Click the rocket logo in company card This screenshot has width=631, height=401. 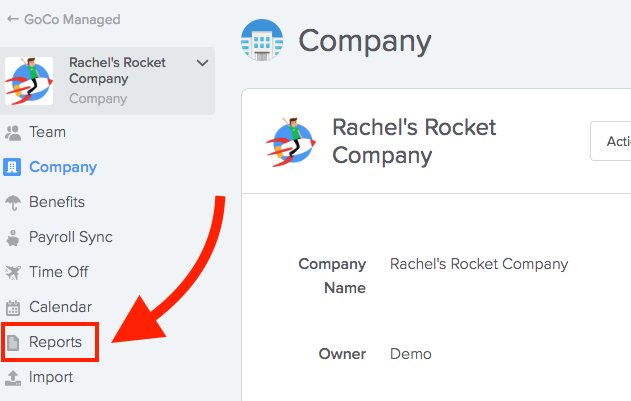tap(291, 142)
